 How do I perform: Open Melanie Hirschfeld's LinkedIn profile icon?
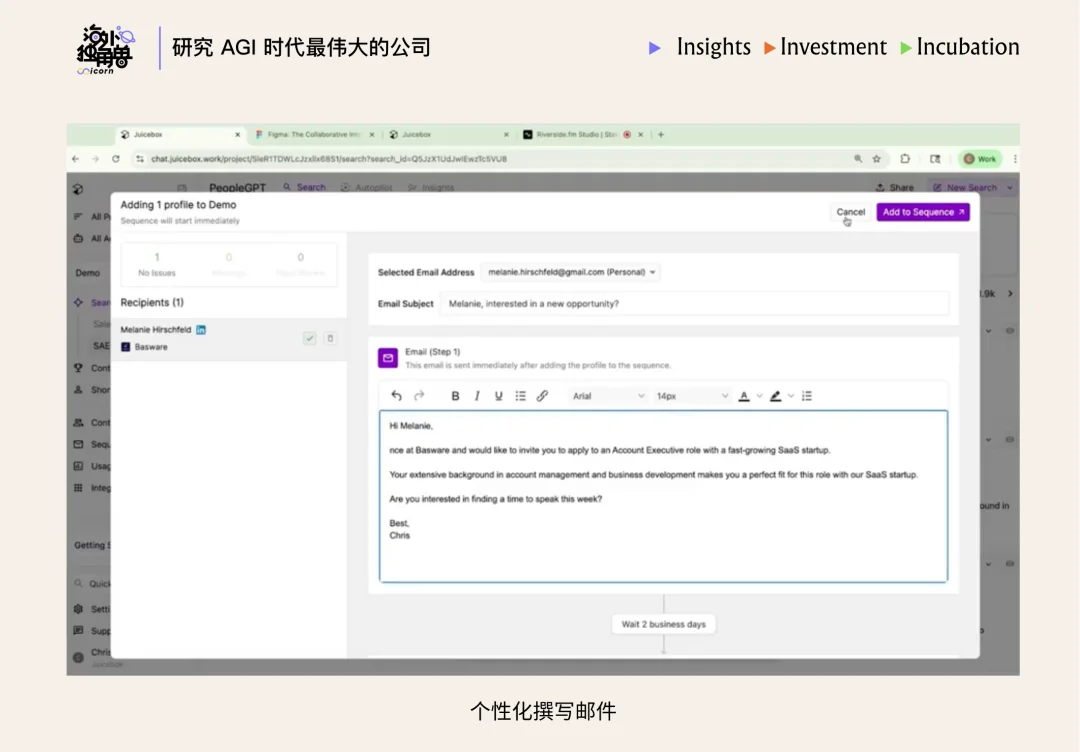tap(201, 328)
